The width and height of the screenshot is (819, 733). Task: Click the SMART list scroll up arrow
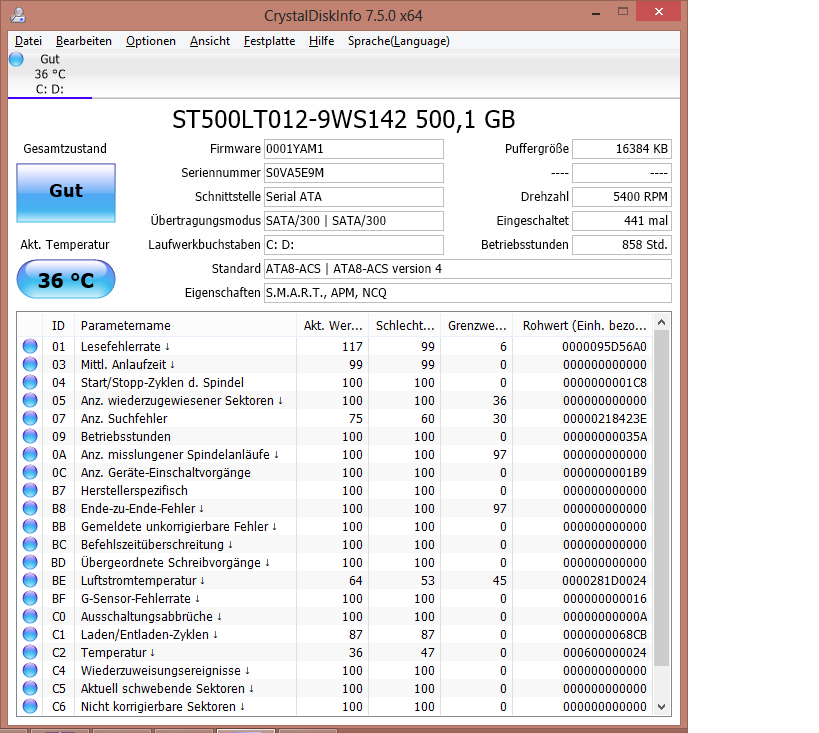coord(661,322)
